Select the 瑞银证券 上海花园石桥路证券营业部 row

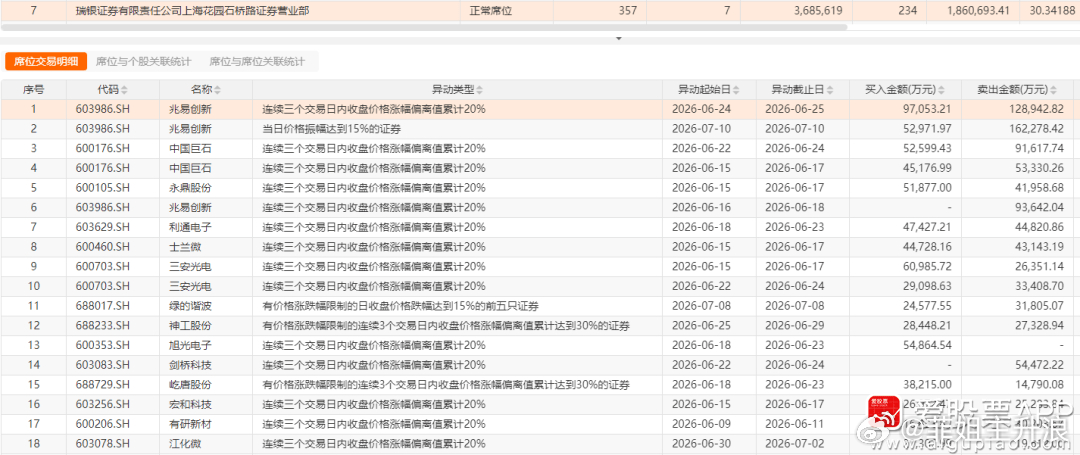(540, 11)
